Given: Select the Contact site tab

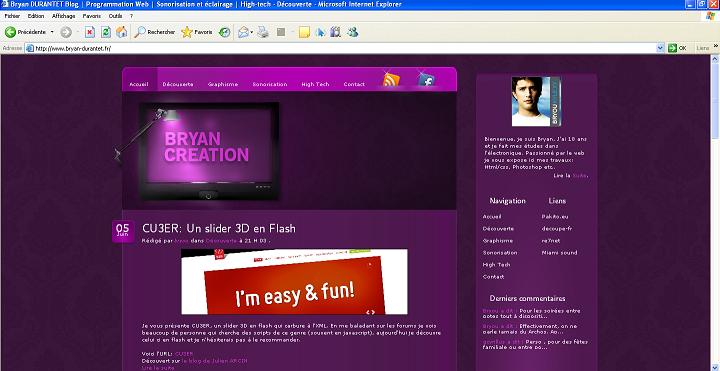Looking at the screenshot, I should tap(354, 84).
